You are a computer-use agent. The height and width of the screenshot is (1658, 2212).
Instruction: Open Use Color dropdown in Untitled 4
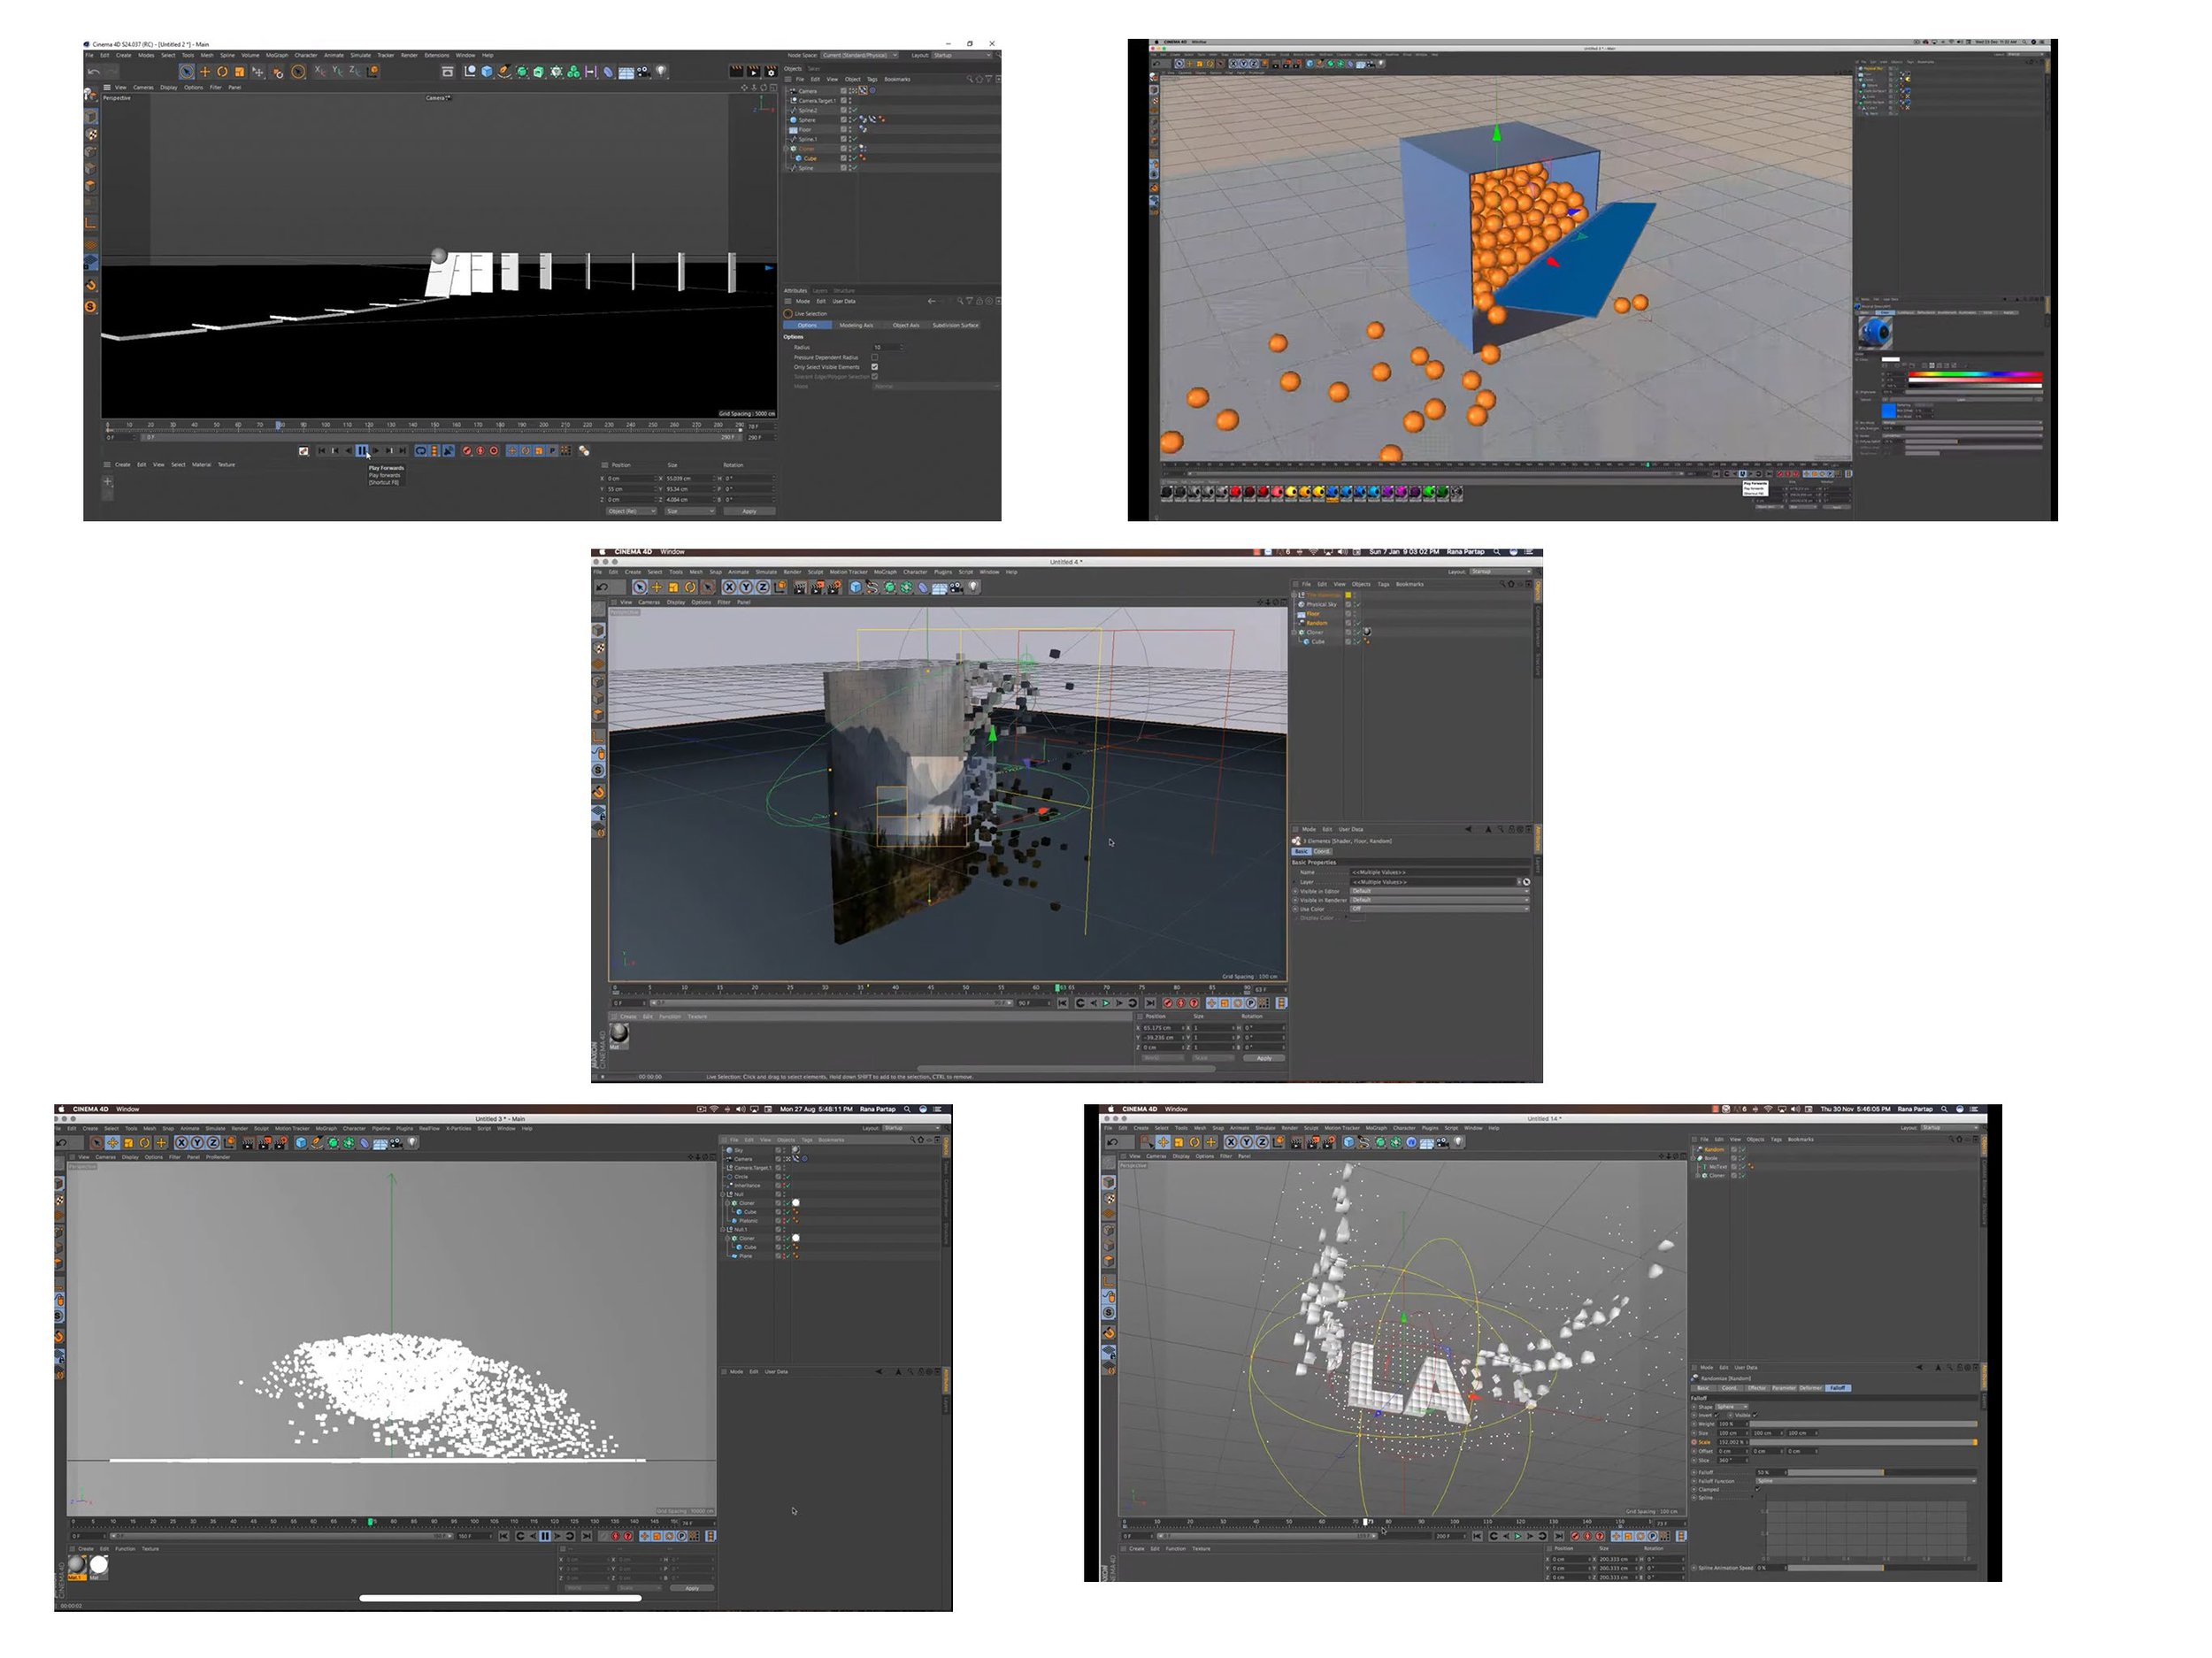[x=1439, y=909]
